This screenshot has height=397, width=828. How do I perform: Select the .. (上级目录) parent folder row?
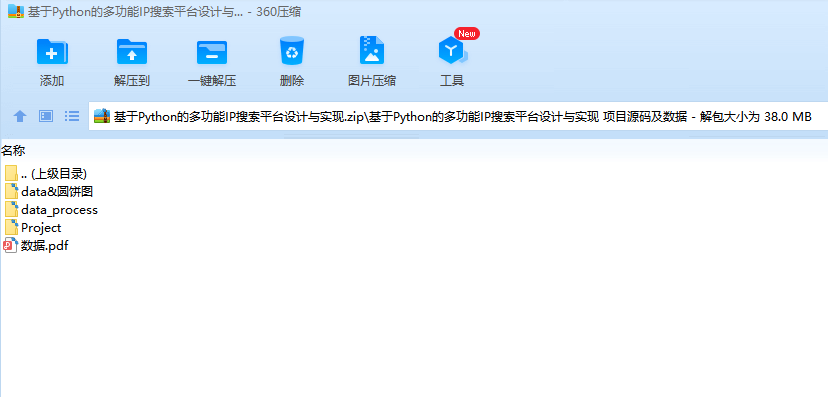click(x=45, y=174)
